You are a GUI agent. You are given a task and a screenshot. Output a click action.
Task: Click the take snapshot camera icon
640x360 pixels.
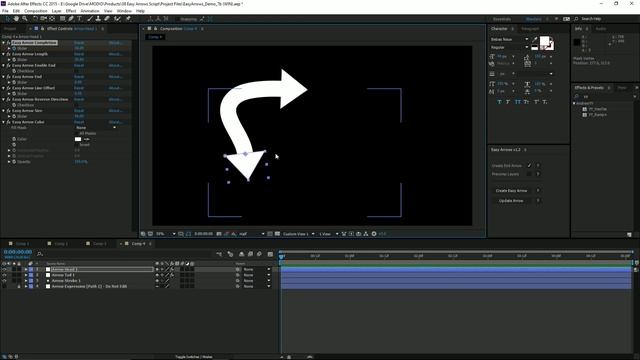219,234
